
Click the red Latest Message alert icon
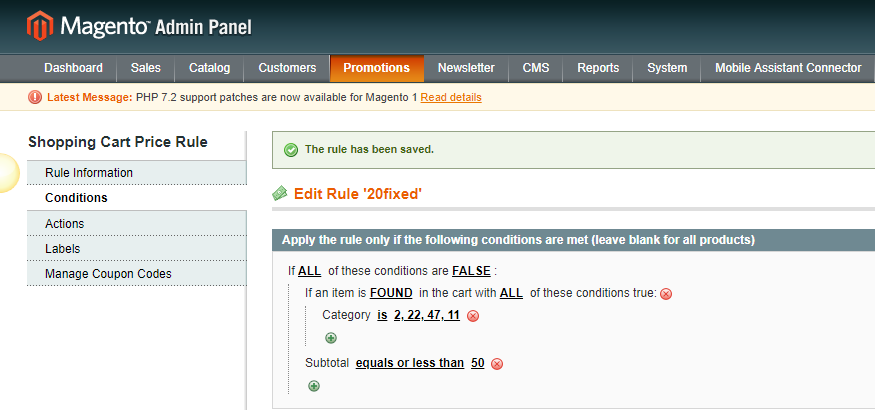pyautogui.click(x=35, y=98)
